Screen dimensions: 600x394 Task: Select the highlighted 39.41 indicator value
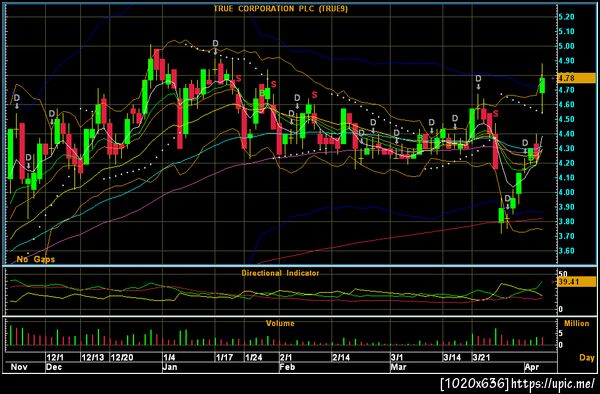tap(576, 282)
